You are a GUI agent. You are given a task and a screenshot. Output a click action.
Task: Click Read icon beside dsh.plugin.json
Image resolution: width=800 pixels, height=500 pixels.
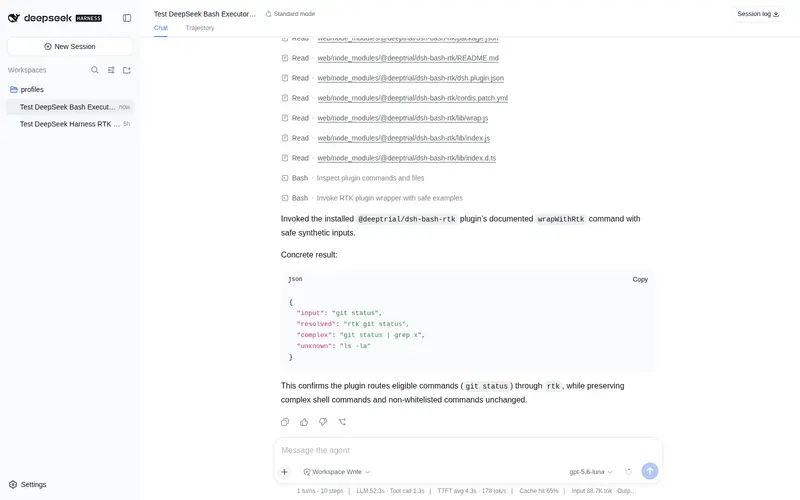285,78
